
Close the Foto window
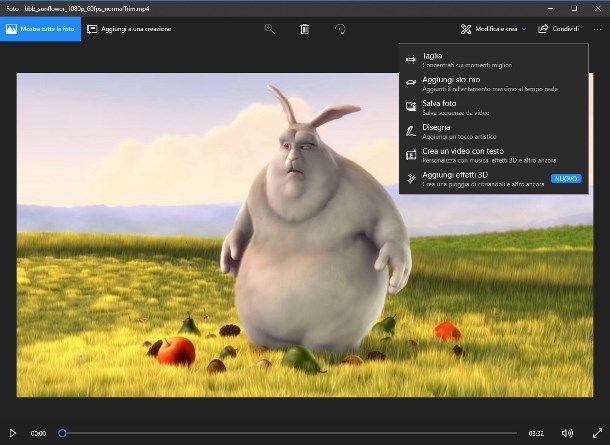pos(598,8)
